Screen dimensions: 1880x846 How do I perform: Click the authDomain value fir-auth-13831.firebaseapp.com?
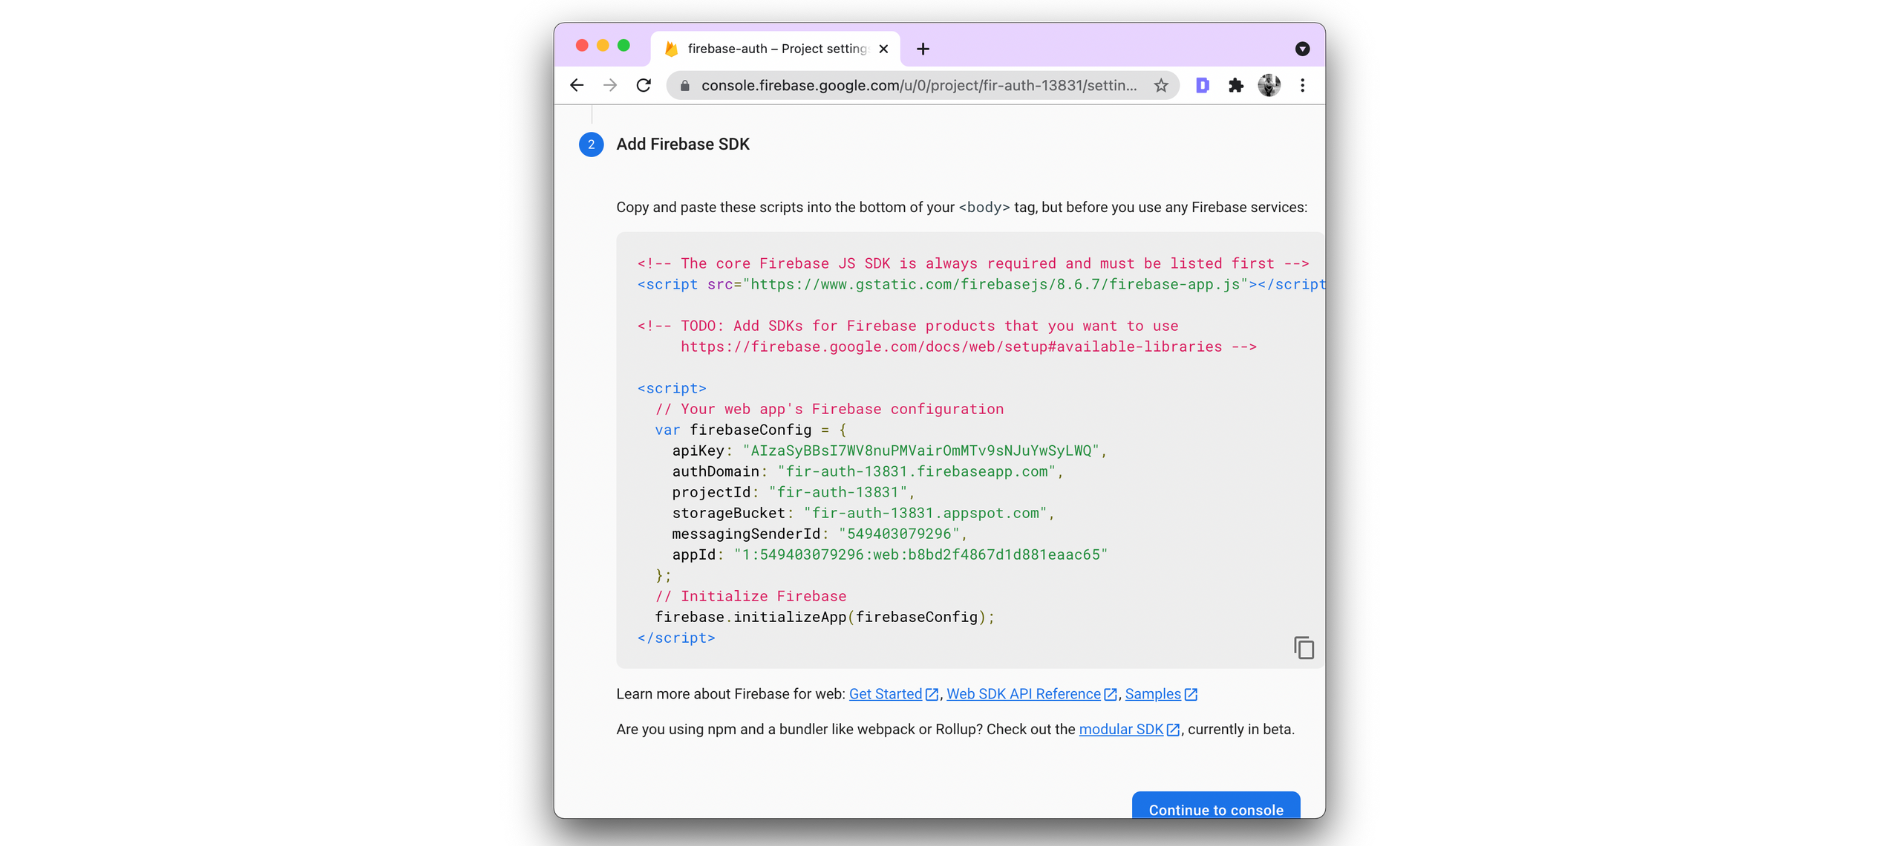[917, 472]
